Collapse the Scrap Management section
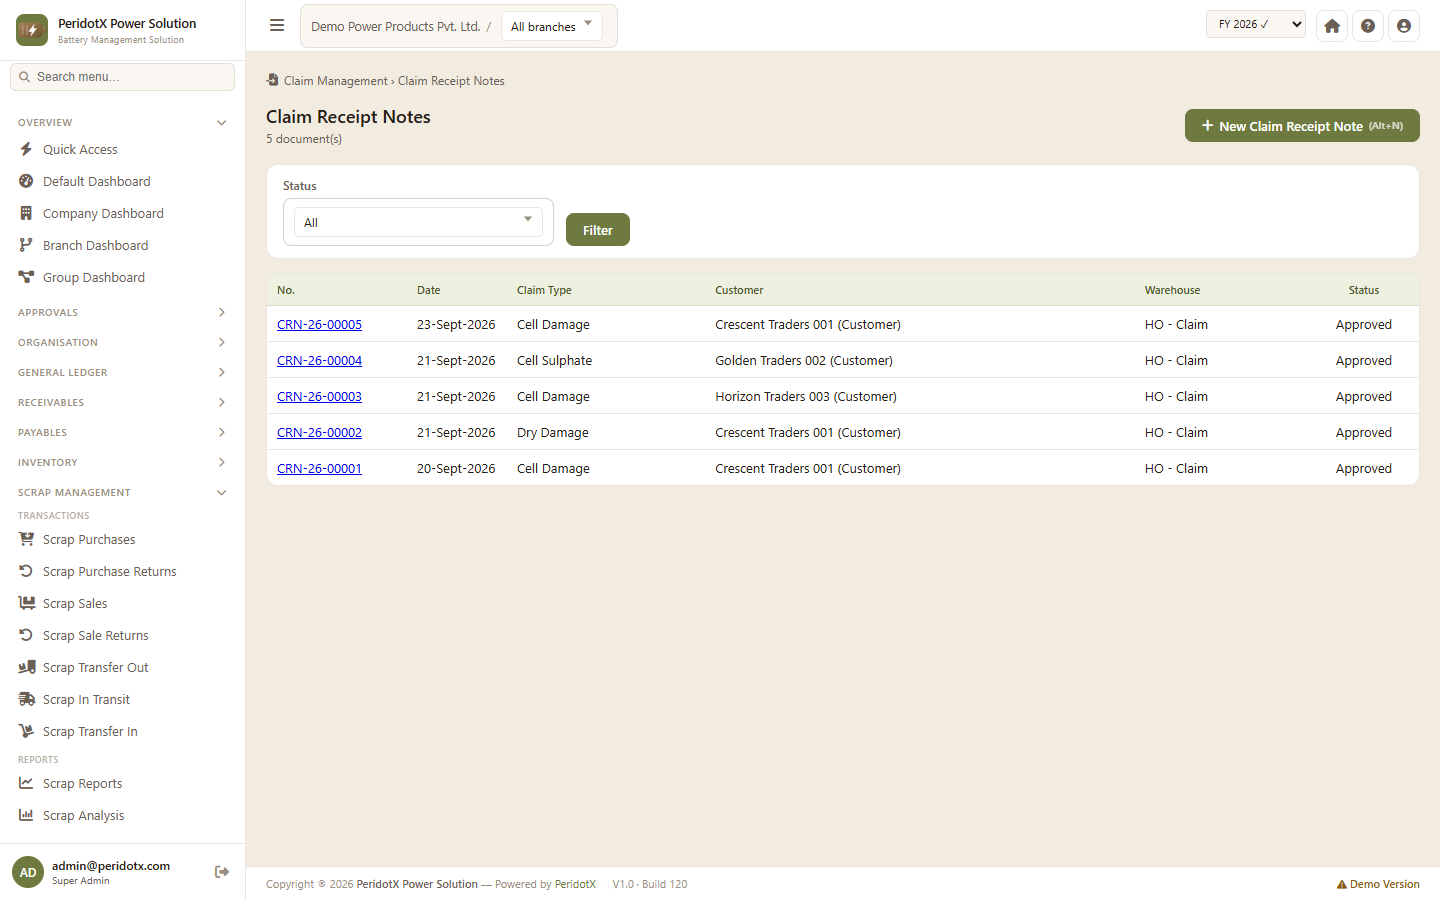1440x900 pixels. pyautogui.click(x=122, y=492)
